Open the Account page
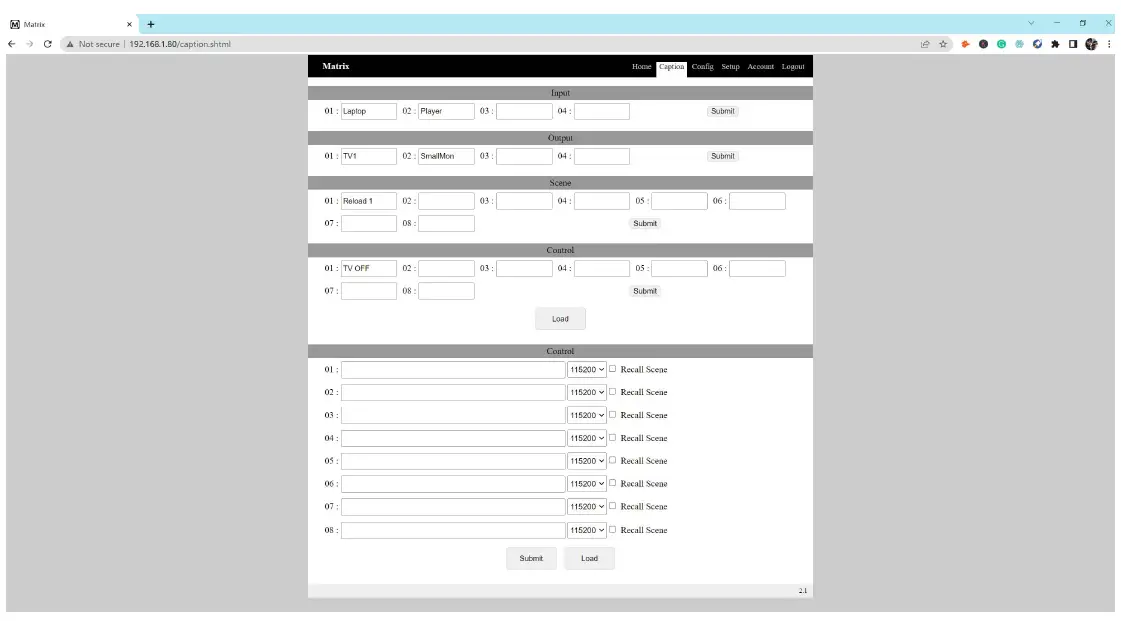The width and height of the screenshot is (1121, 621). coord(761,66)
